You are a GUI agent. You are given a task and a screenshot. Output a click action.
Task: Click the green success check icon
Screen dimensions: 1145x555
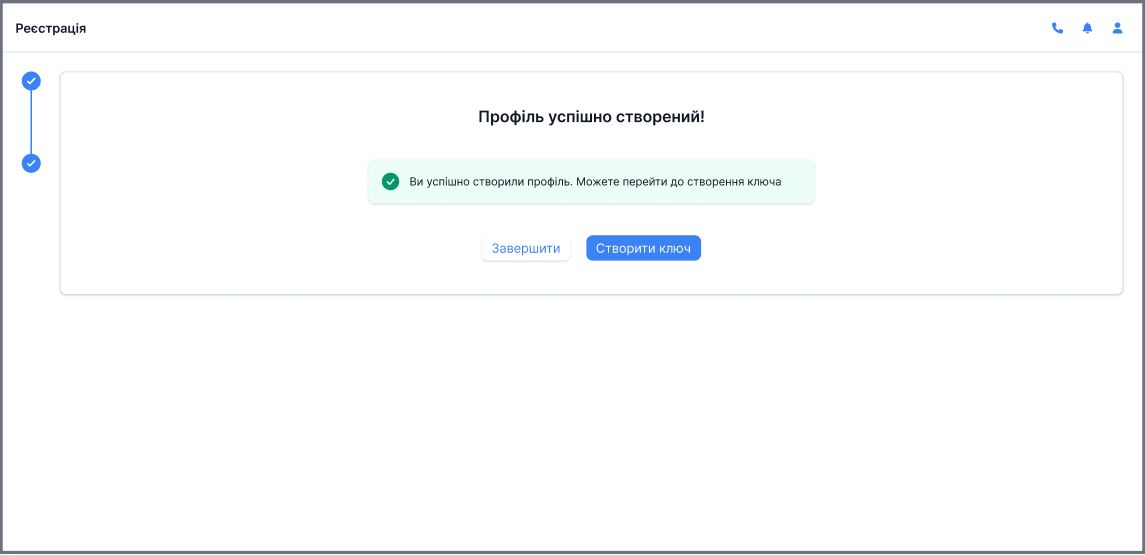click(391, 182)
